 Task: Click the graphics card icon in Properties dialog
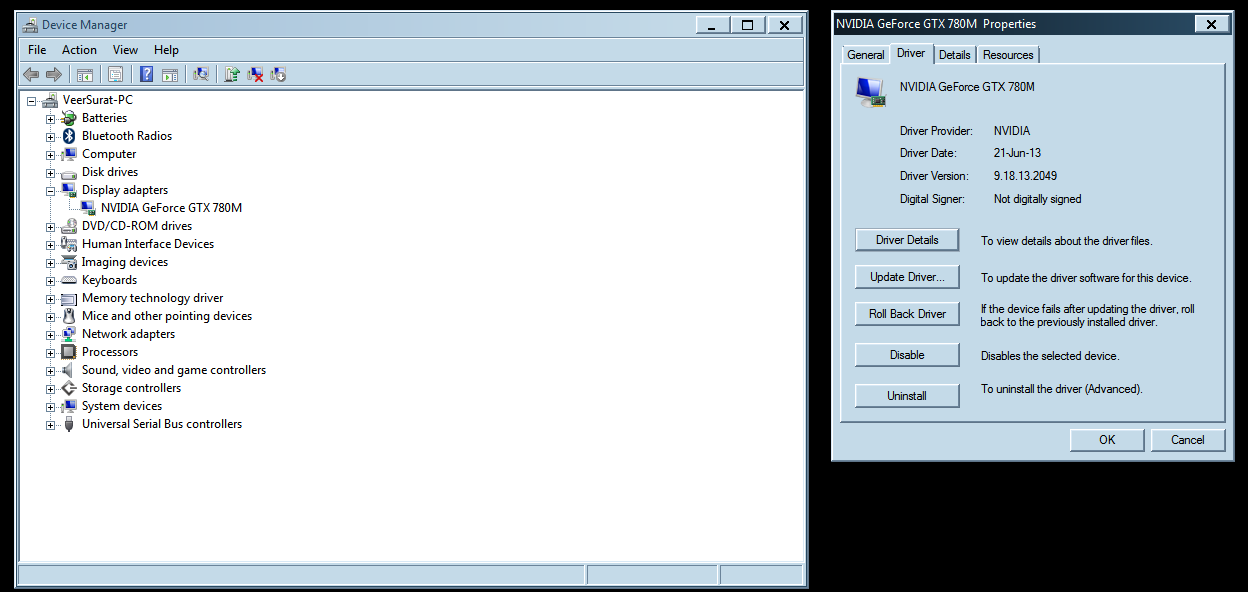coord(871,92)
